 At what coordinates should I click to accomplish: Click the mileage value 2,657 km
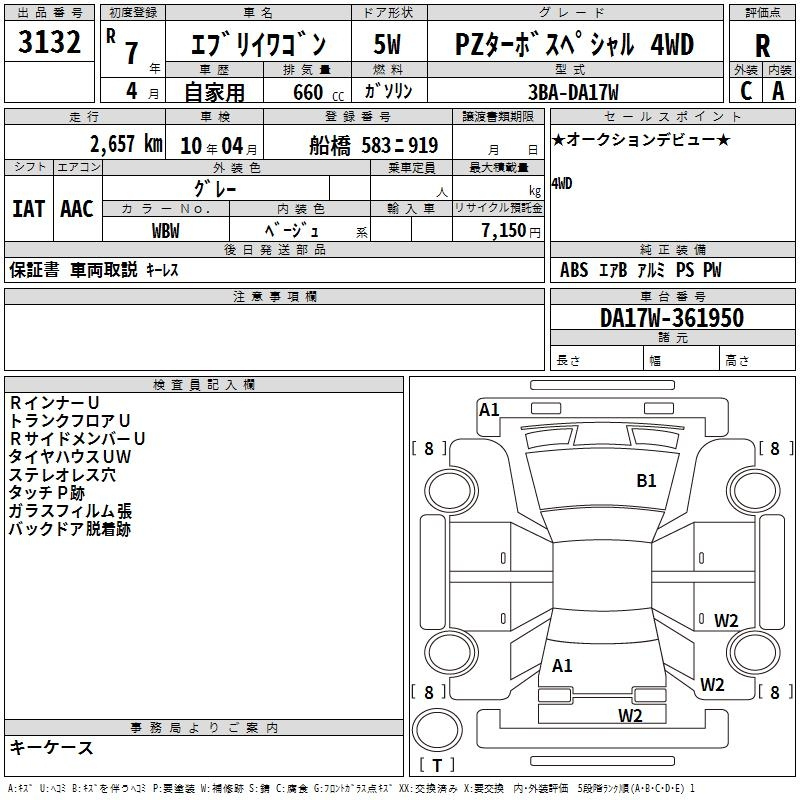coord(125,144)
